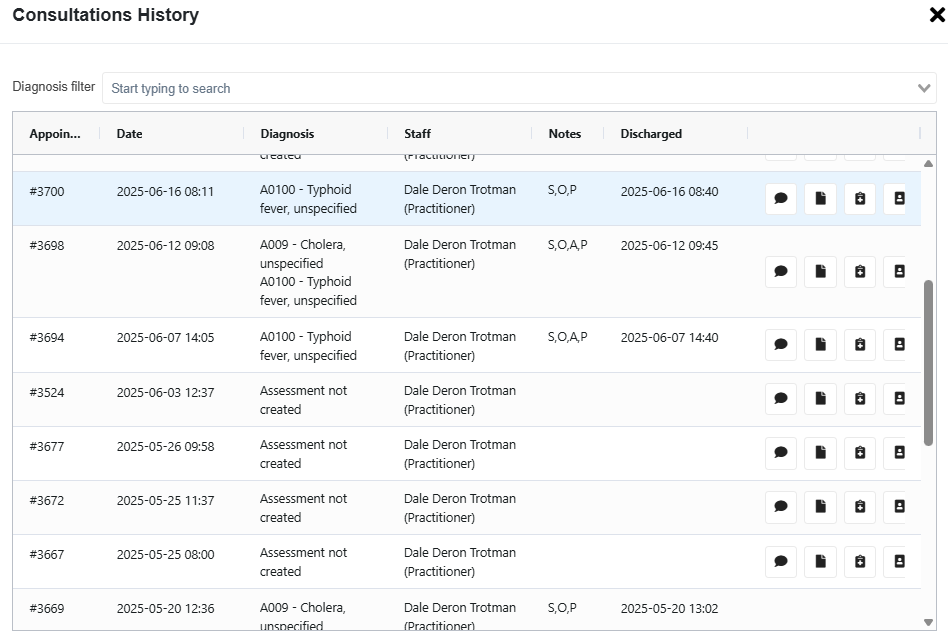Sort by the Diagnosis column header
This screenshot has height=637, width=948.
click(287, 134)
